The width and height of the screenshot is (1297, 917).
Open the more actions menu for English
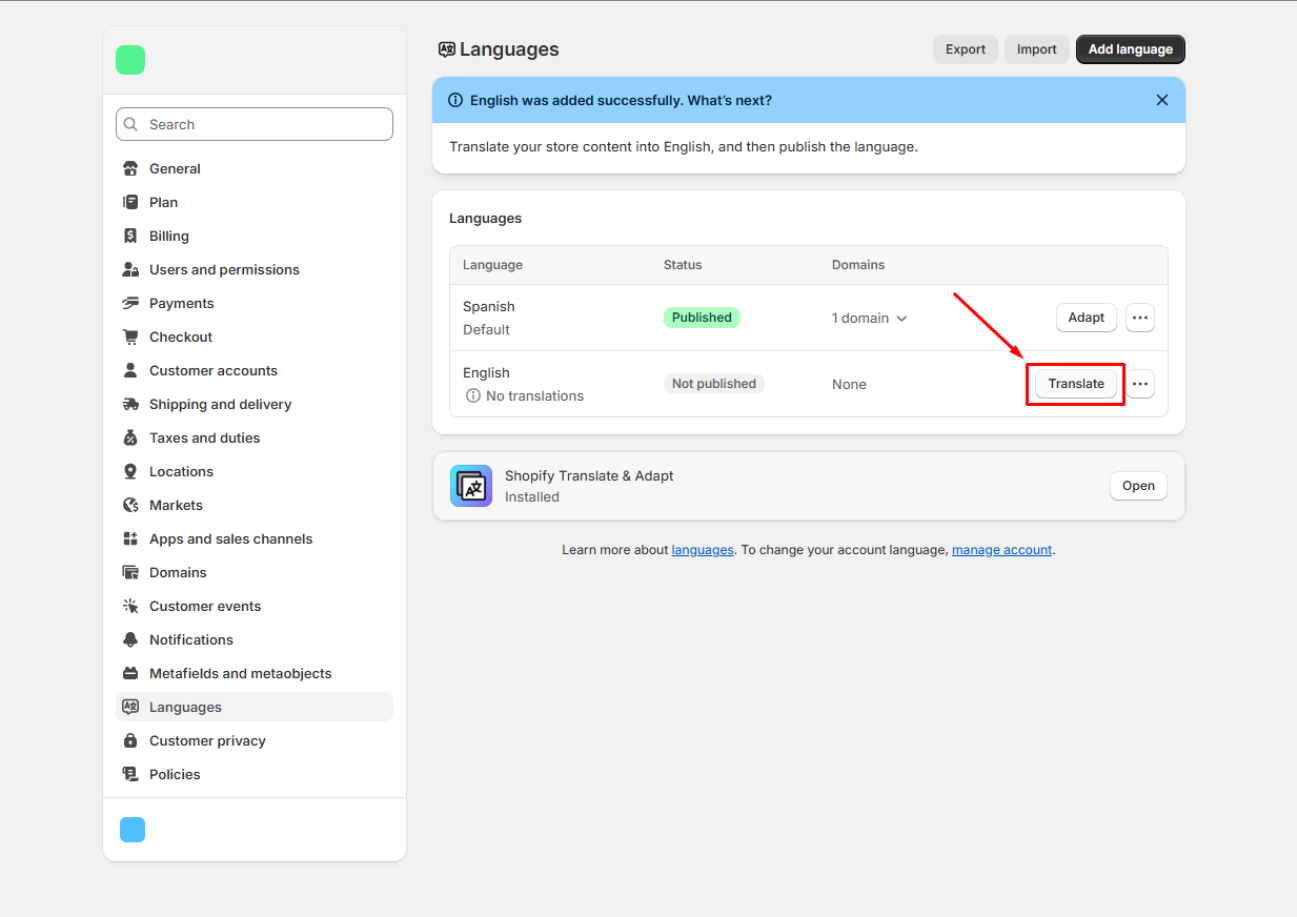[x=1140, y=384]
